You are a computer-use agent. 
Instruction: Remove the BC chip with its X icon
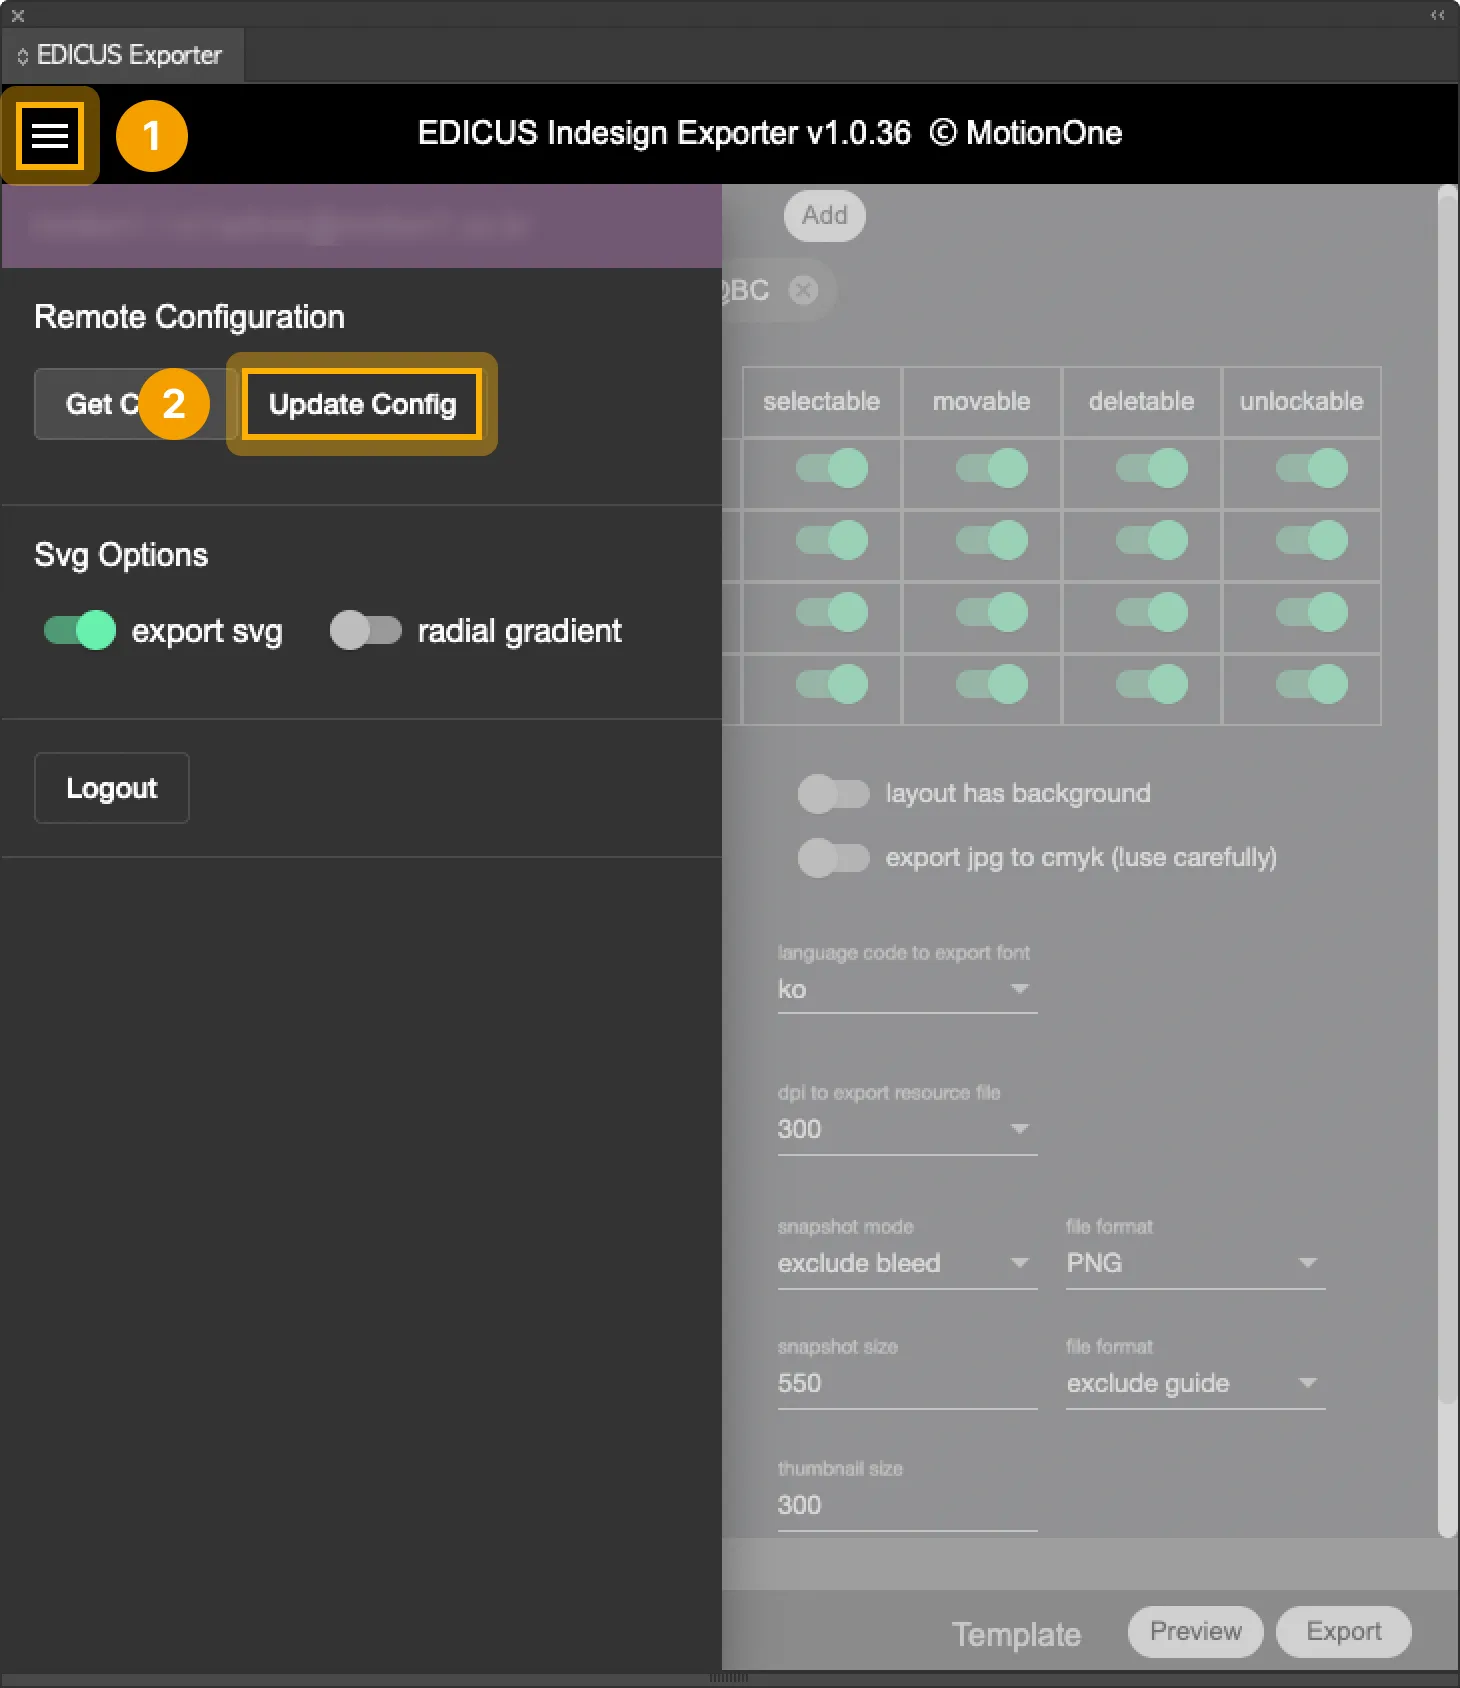[803, 290]
